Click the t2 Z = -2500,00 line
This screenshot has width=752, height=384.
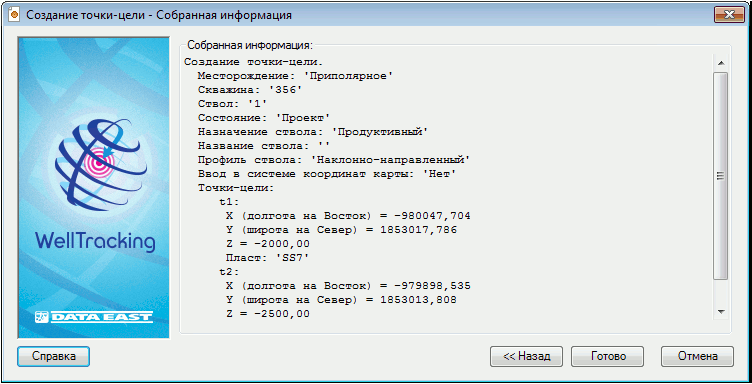click(x=267, y=314)
